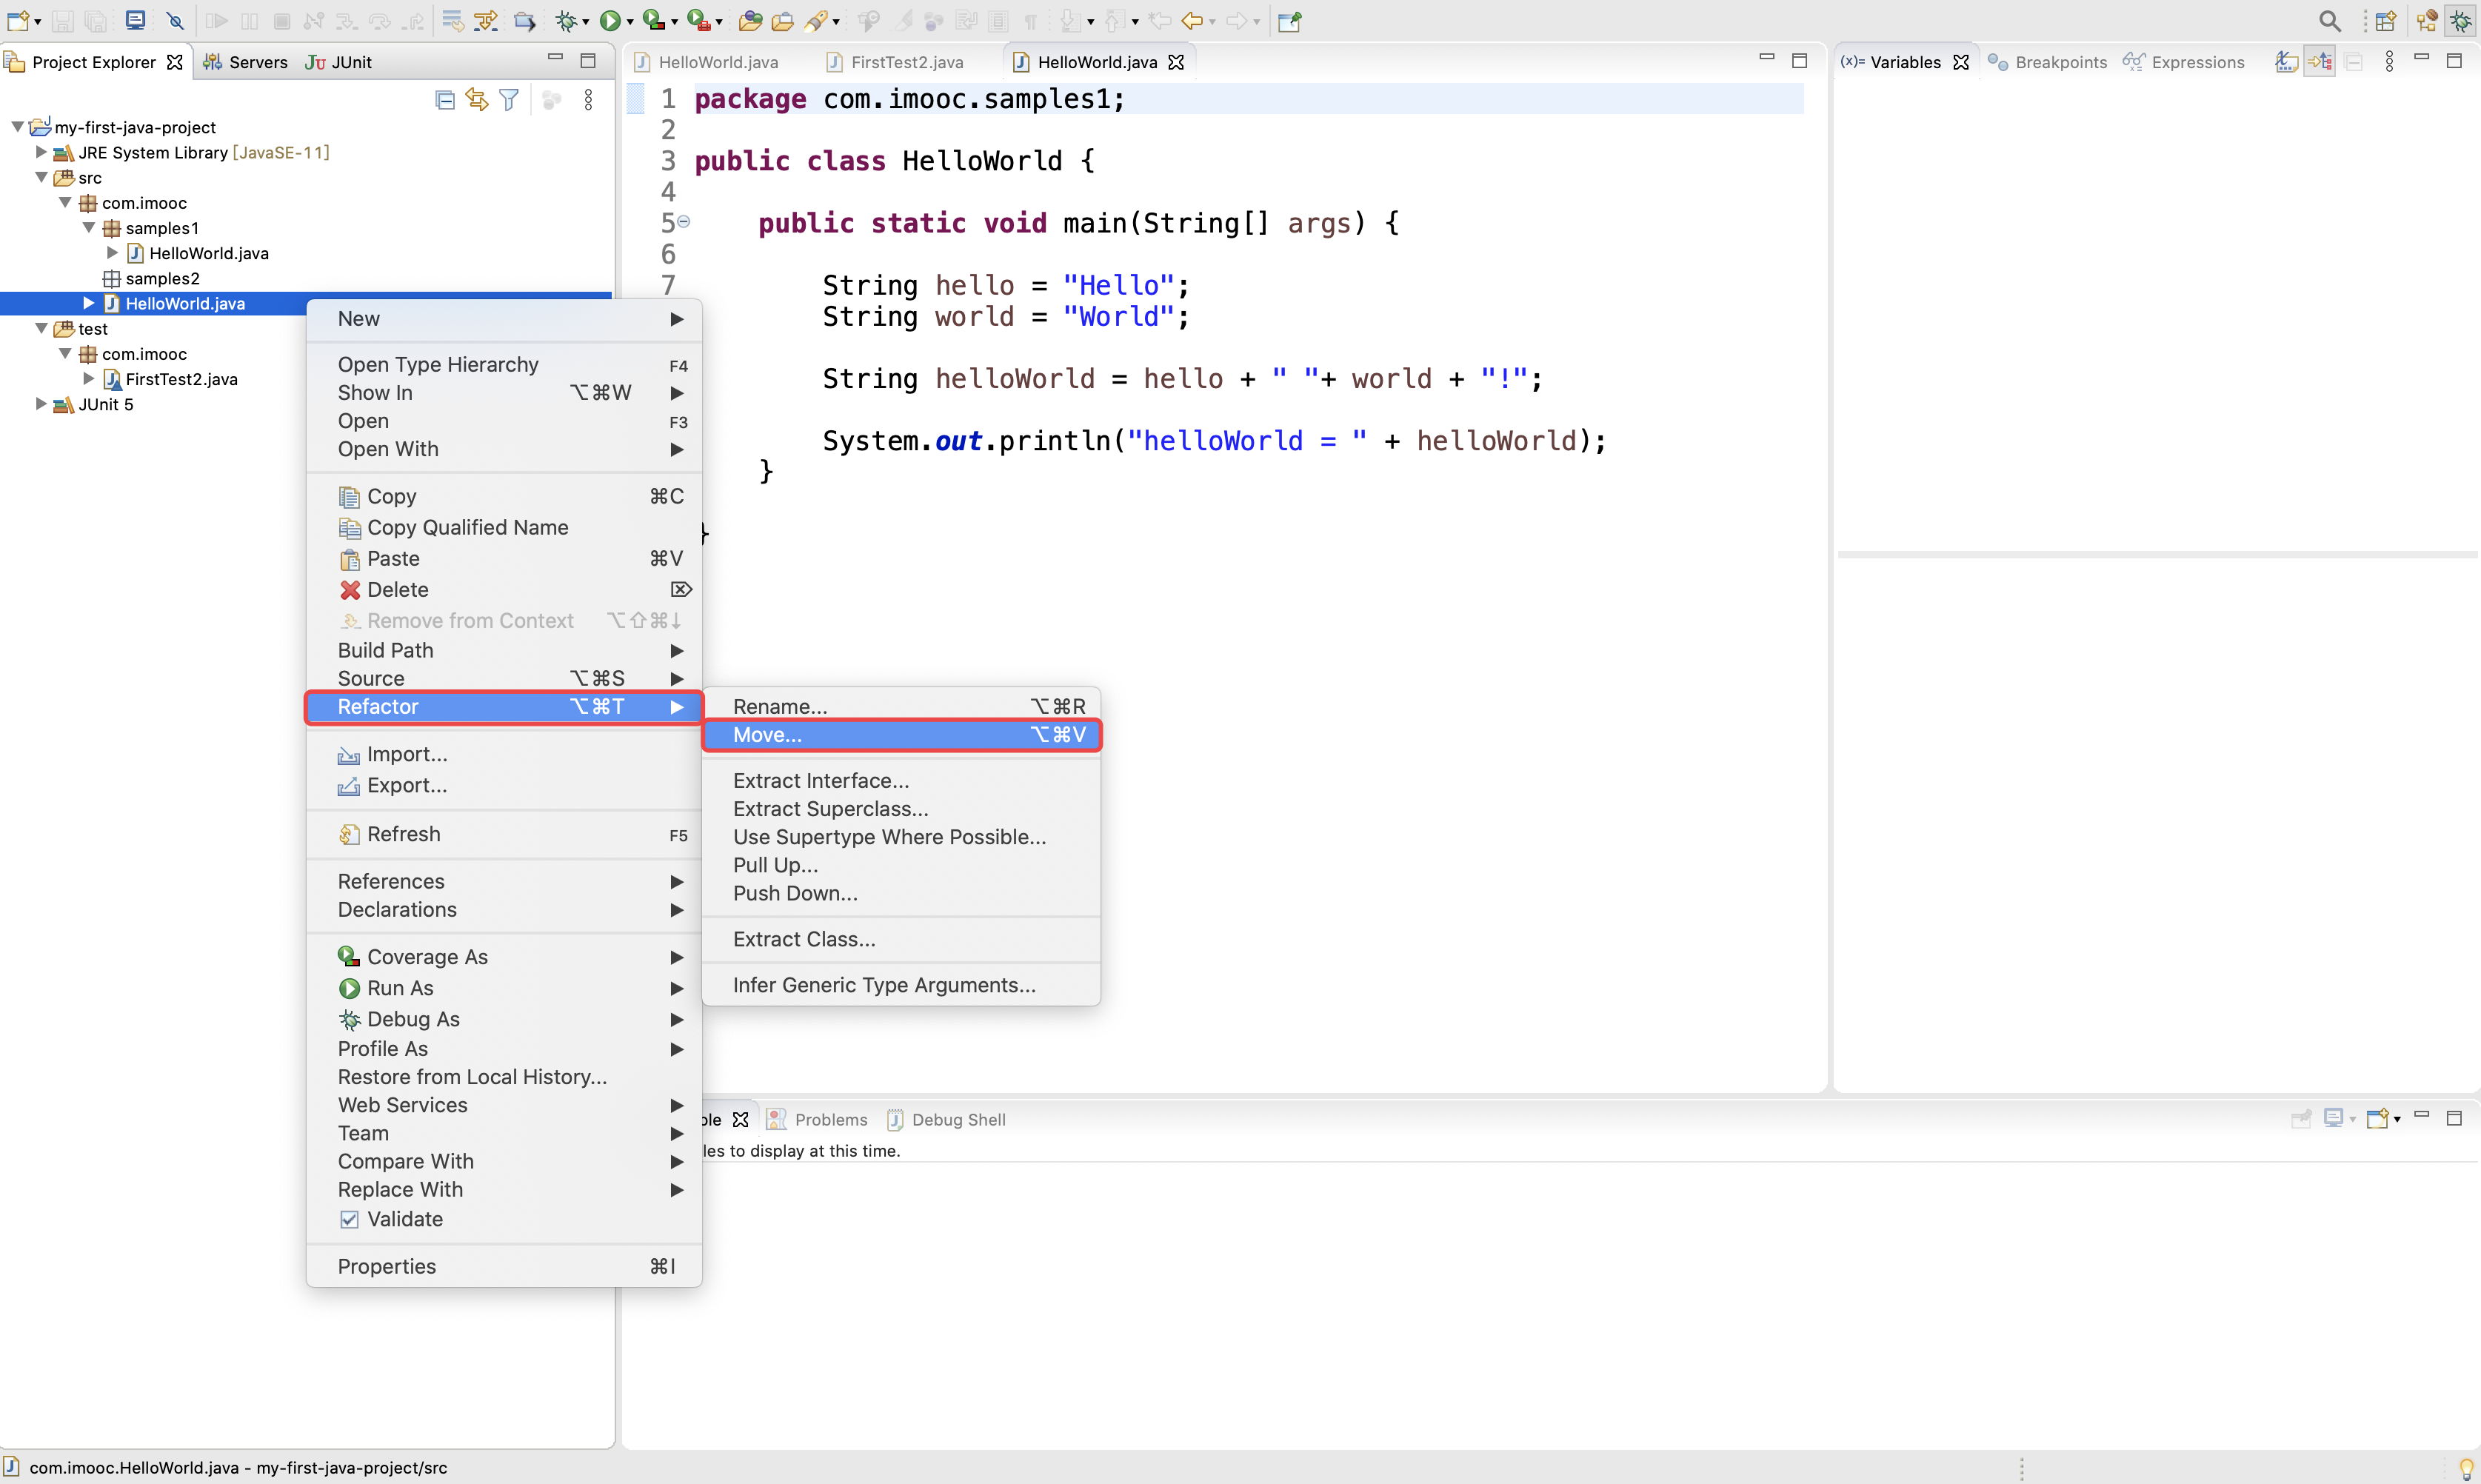This screenshot has height=1484, width=2481.
Task: Open the Run As submenu
Action: [x=504, y=988]
